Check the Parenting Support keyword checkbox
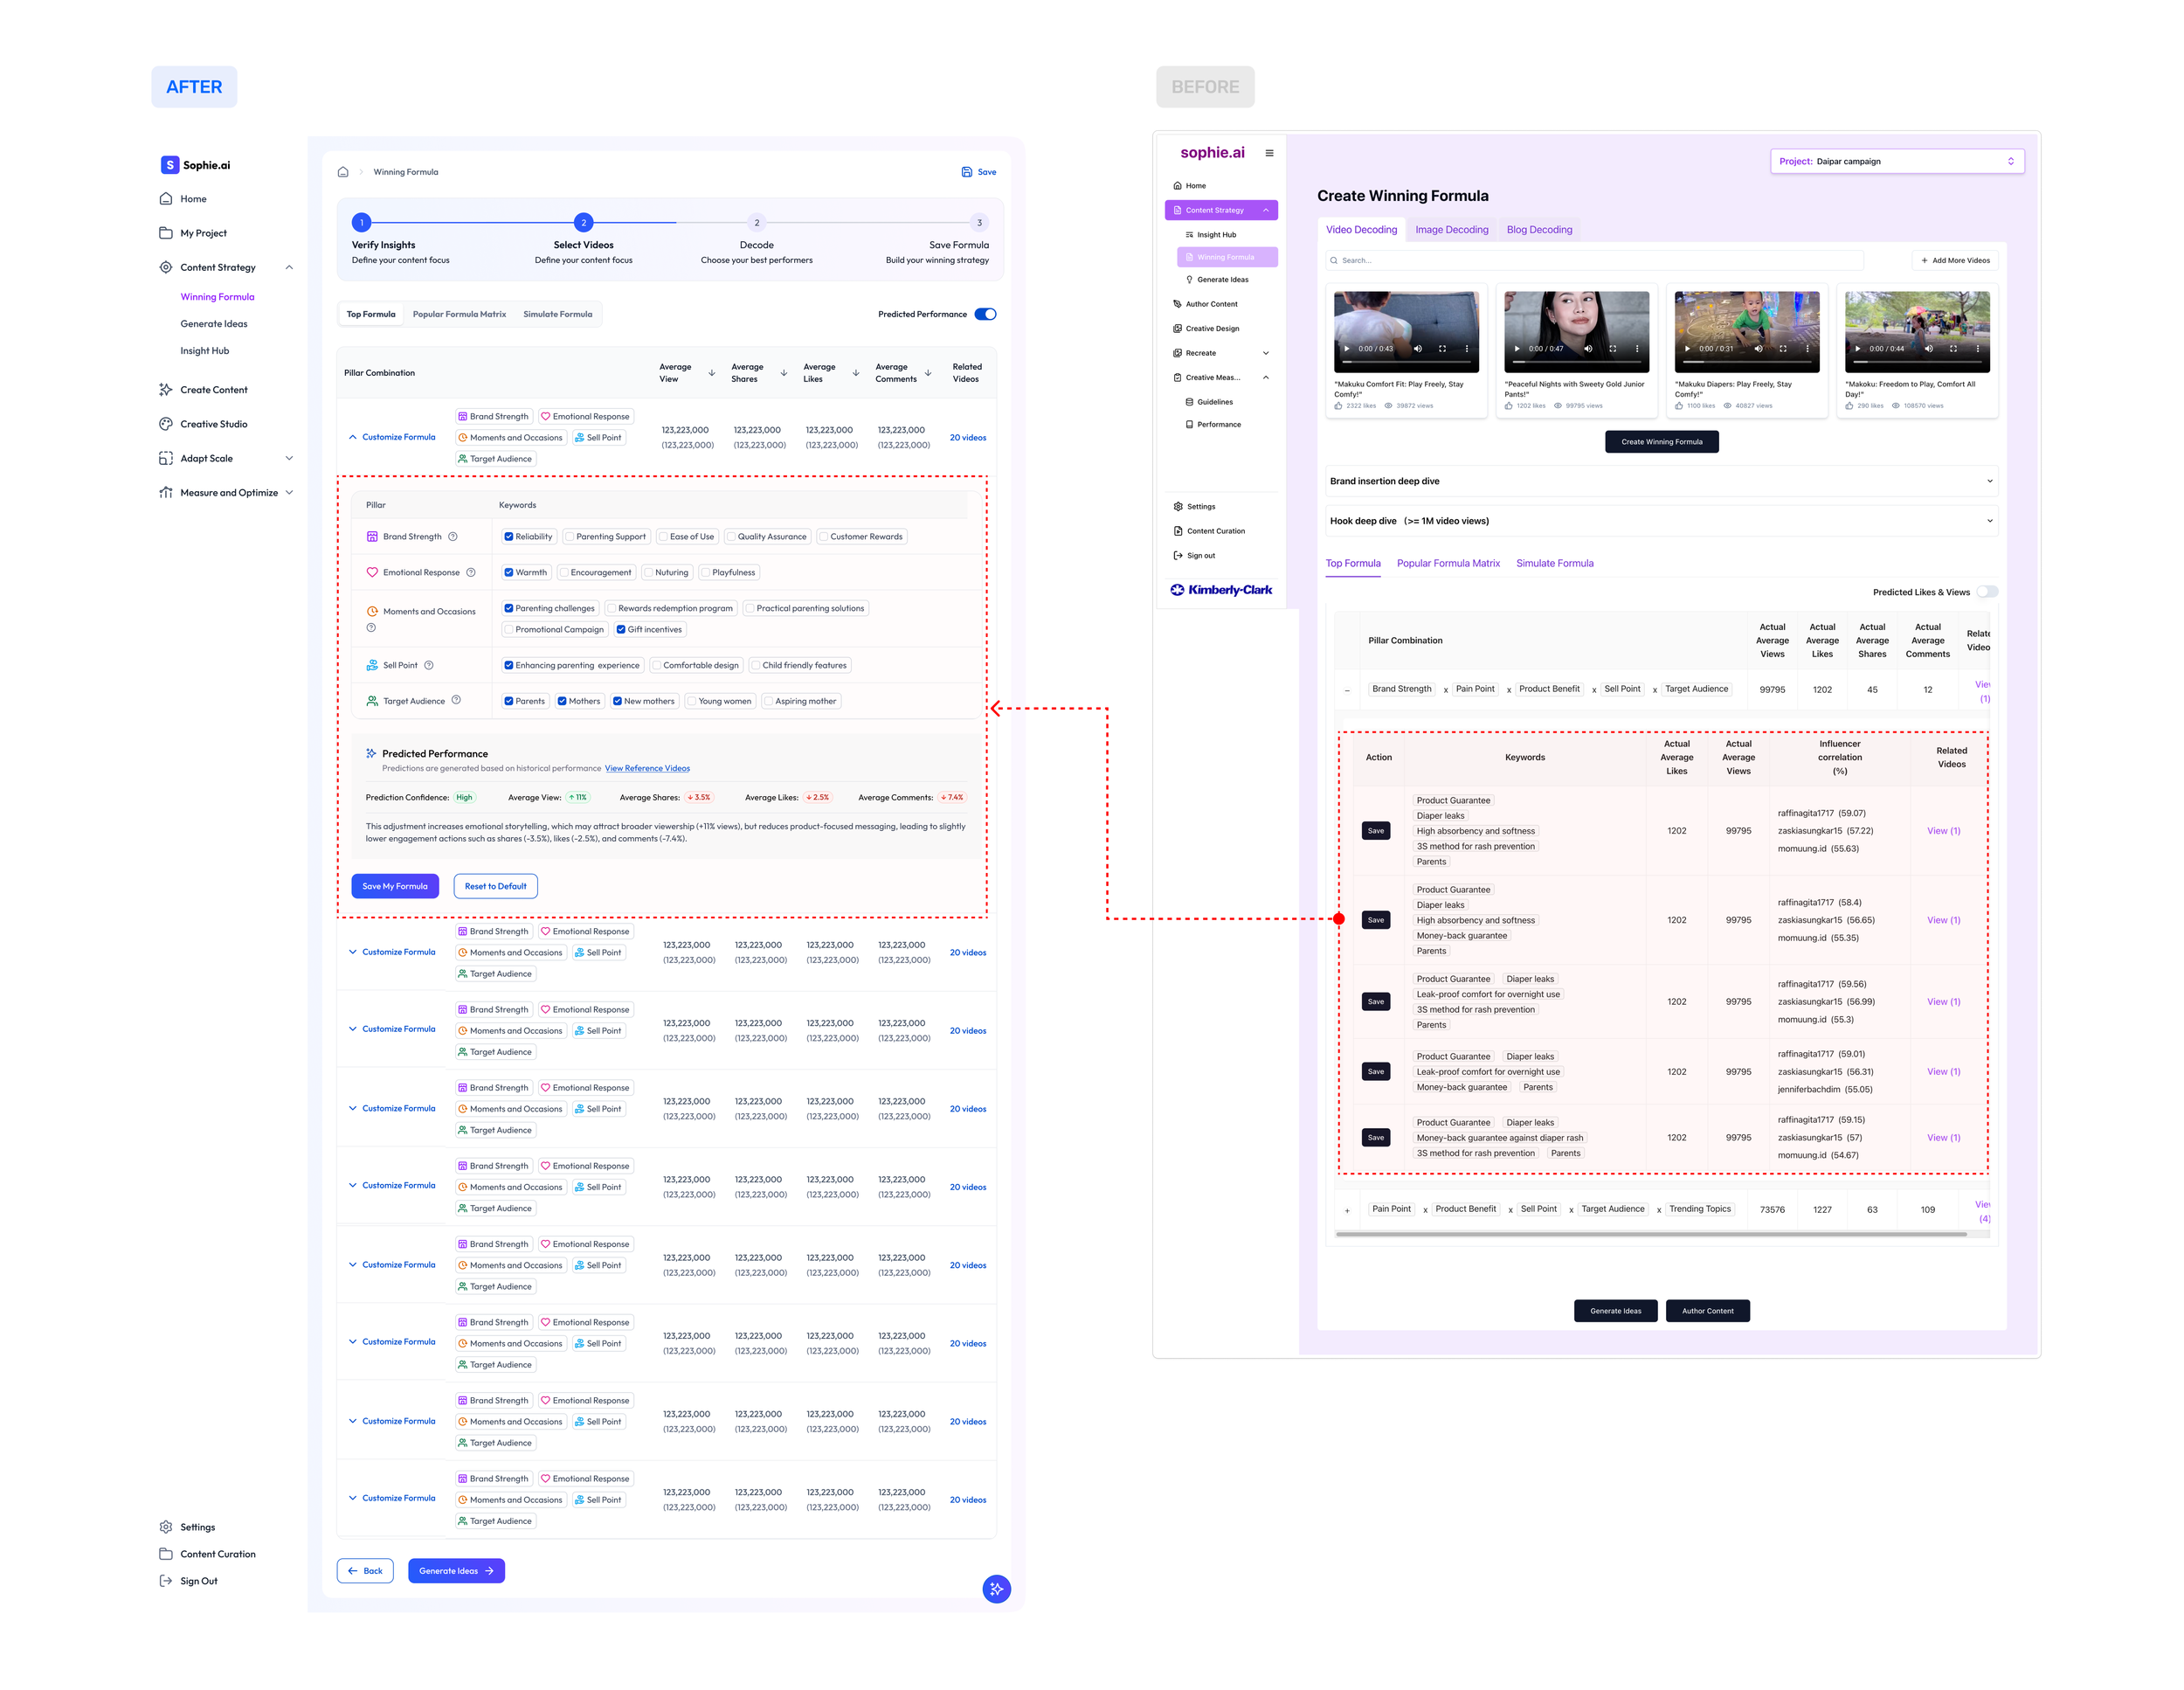 click(x=569, y=537)
